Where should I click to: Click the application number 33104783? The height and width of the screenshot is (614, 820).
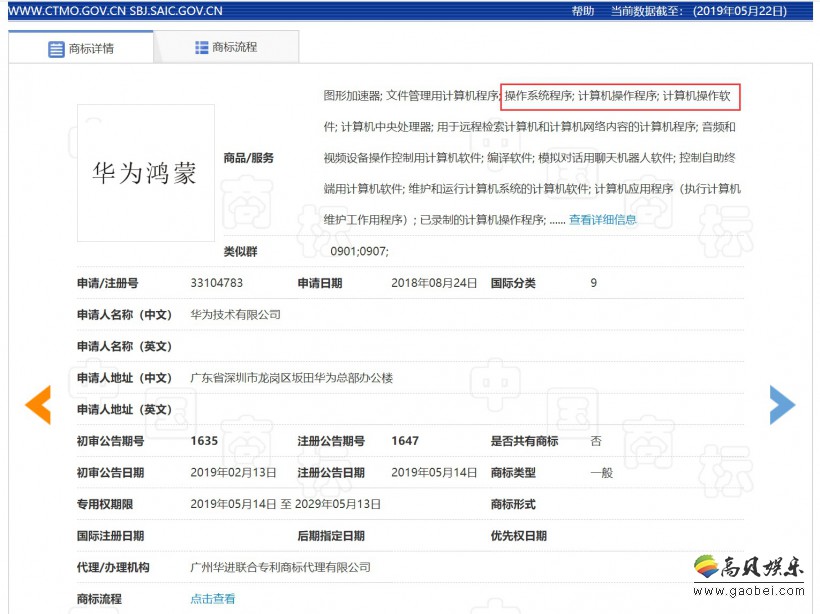tap(217, 283)
